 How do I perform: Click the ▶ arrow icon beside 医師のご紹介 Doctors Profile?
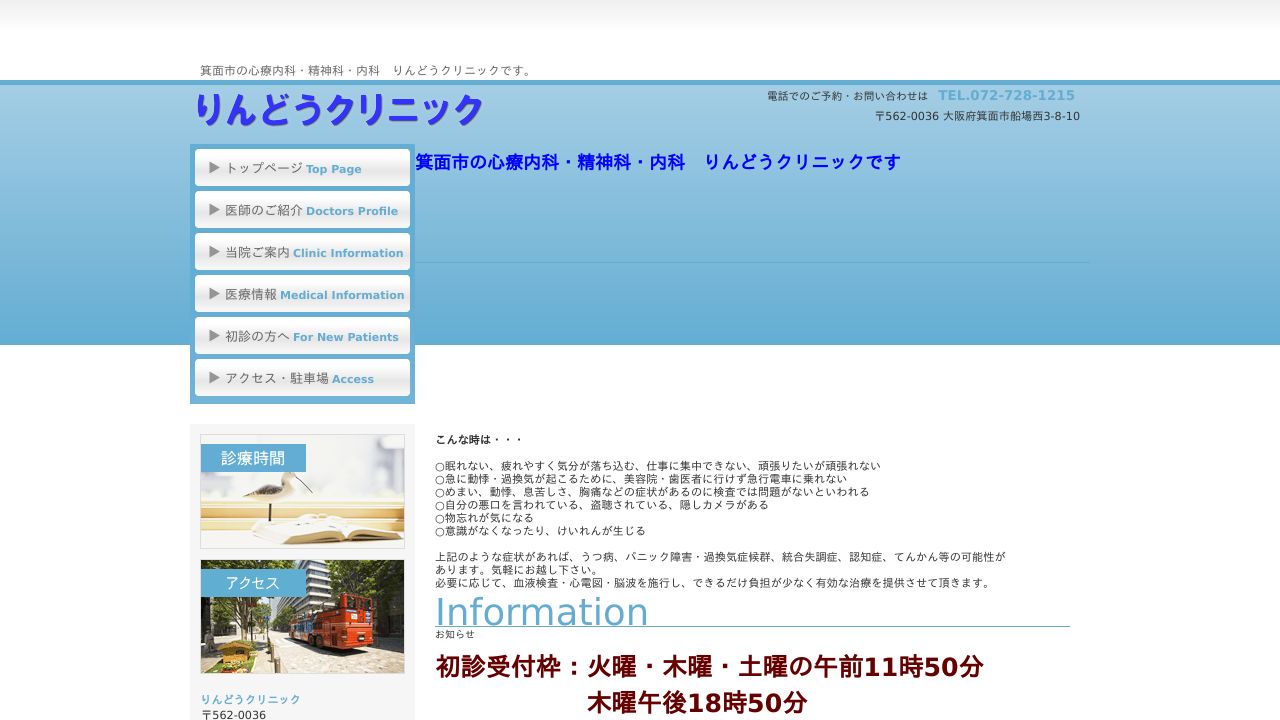click(x=213, y=209)
